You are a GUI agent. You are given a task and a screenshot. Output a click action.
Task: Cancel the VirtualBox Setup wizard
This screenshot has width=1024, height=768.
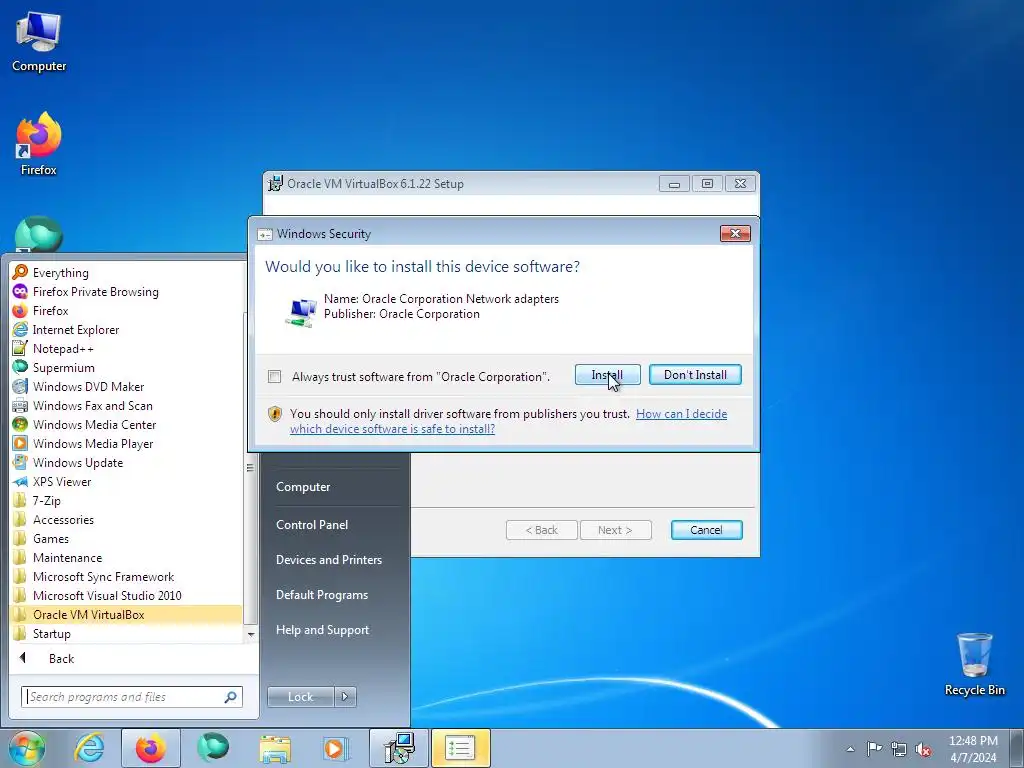point(707,530)
